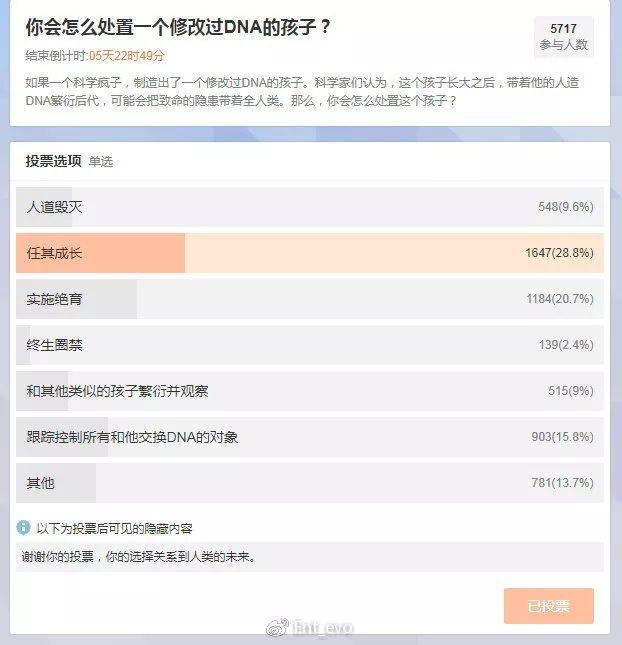
Task: Click the @Ent_evo watermark username
Action: click(x=321, y=627)
